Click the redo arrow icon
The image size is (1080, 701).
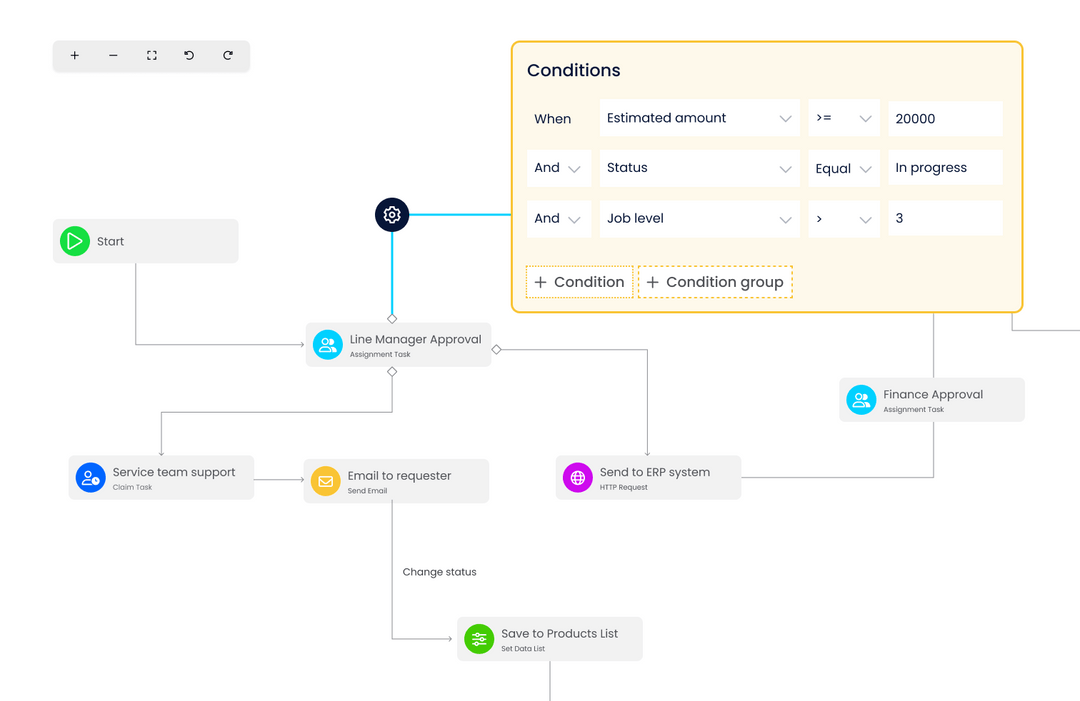point(228,56)
